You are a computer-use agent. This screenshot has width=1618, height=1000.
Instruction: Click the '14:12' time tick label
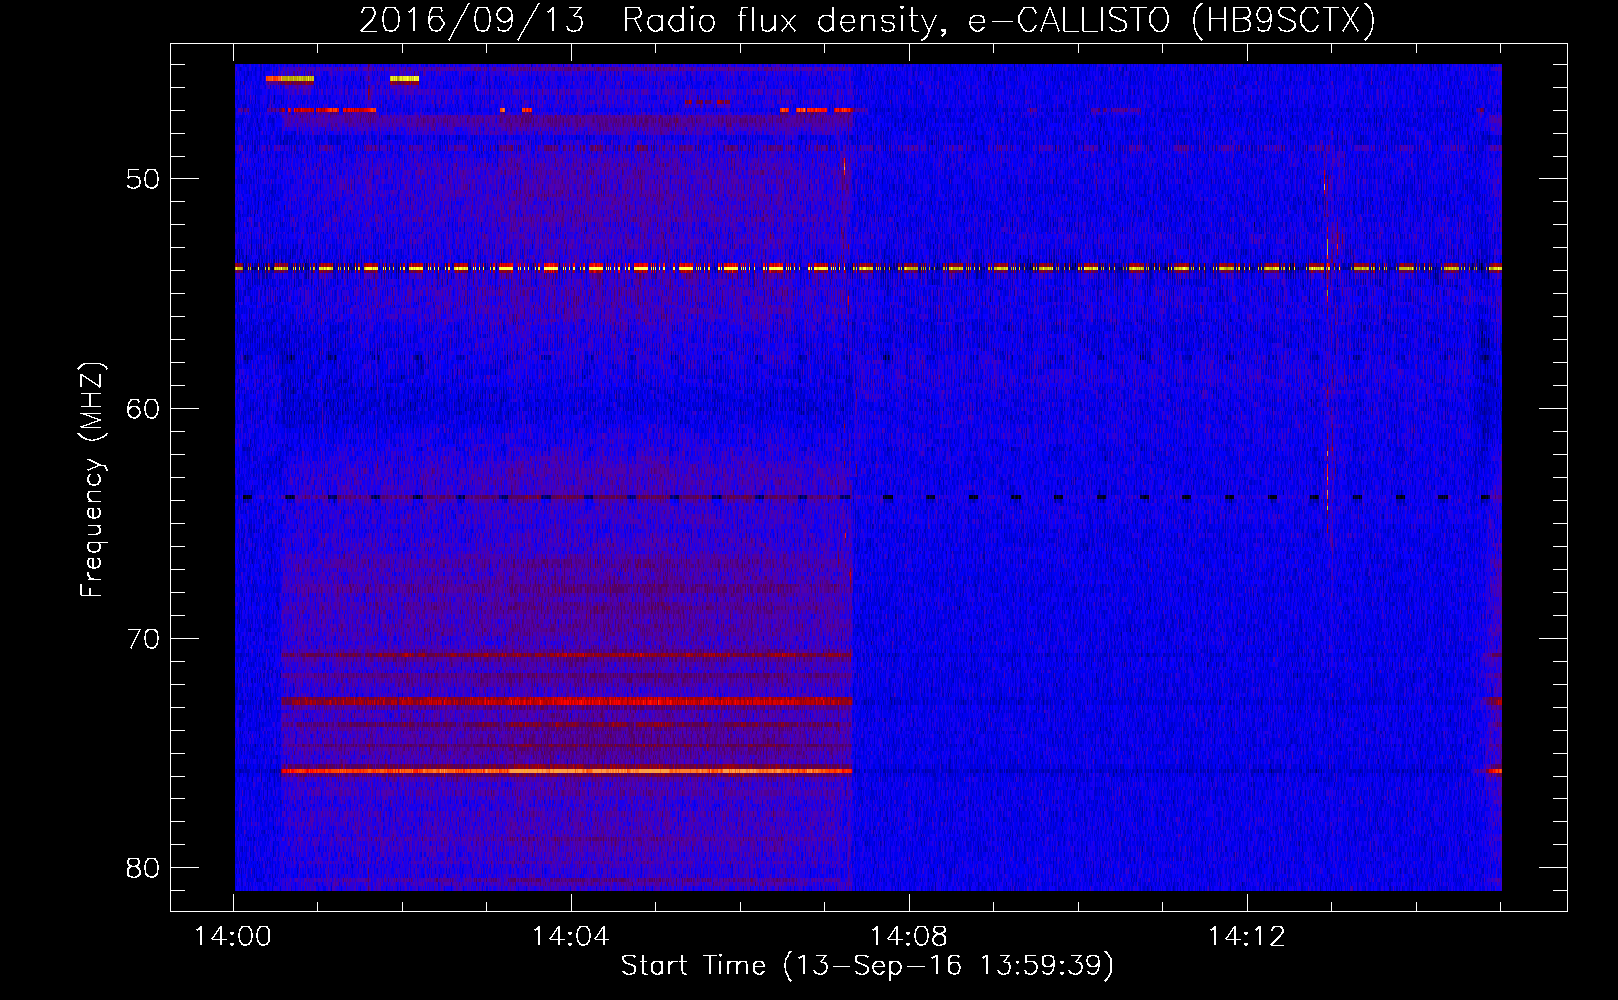coord(1246,936)
